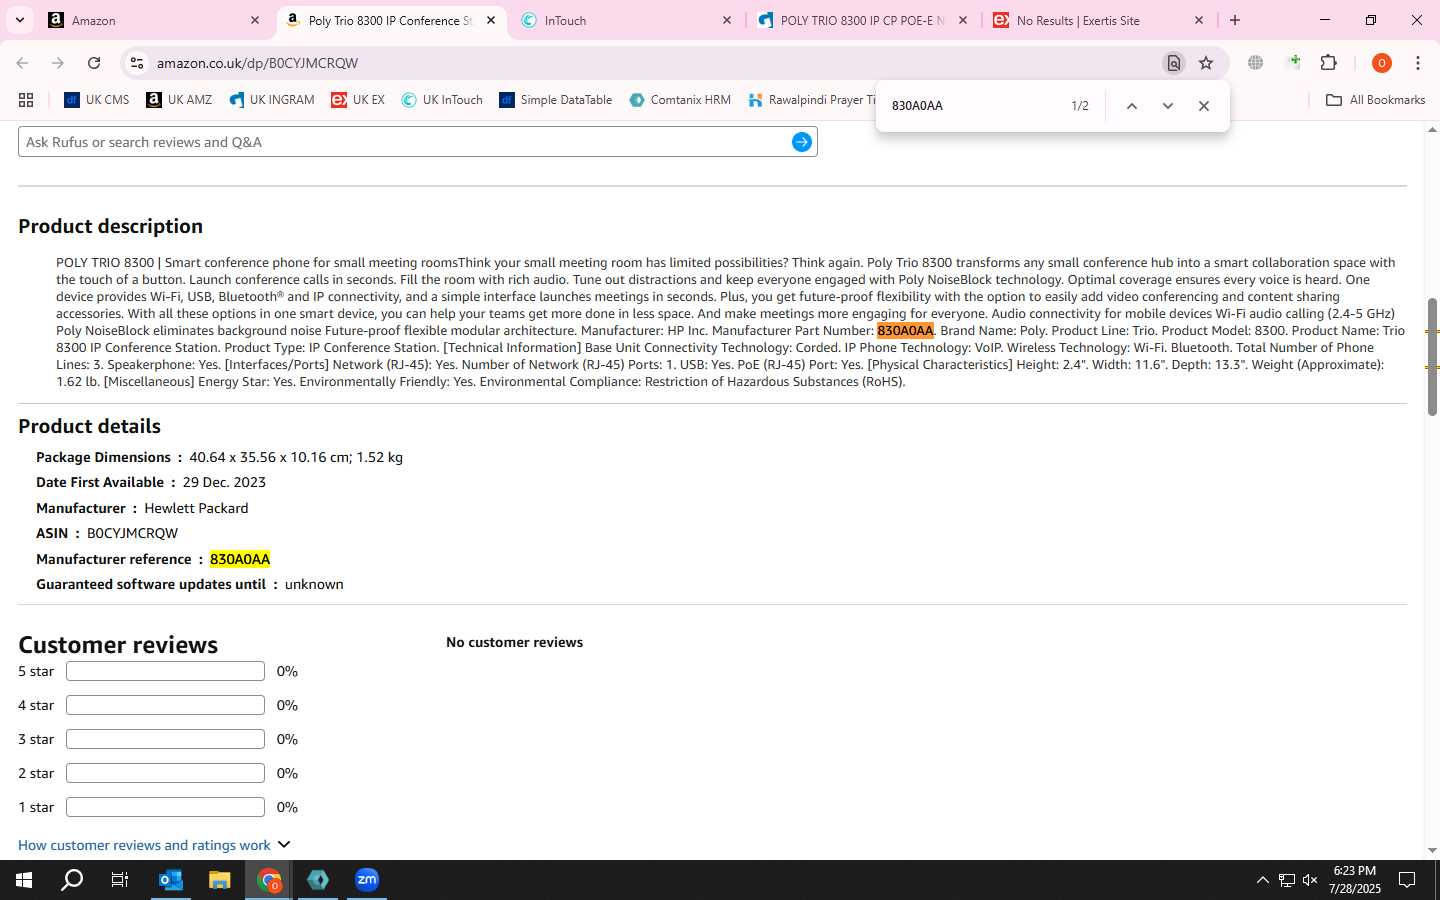Open Windows notification center icon
Screen dimensions: 1440x900
pyautogui.click(x=1407, y=880)
